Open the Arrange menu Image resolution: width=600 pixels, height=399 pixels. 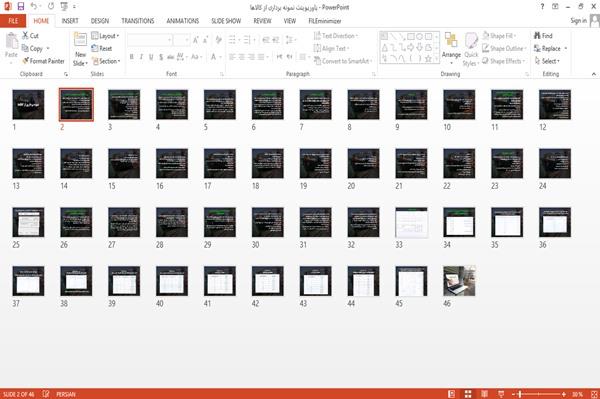[452, 48]
